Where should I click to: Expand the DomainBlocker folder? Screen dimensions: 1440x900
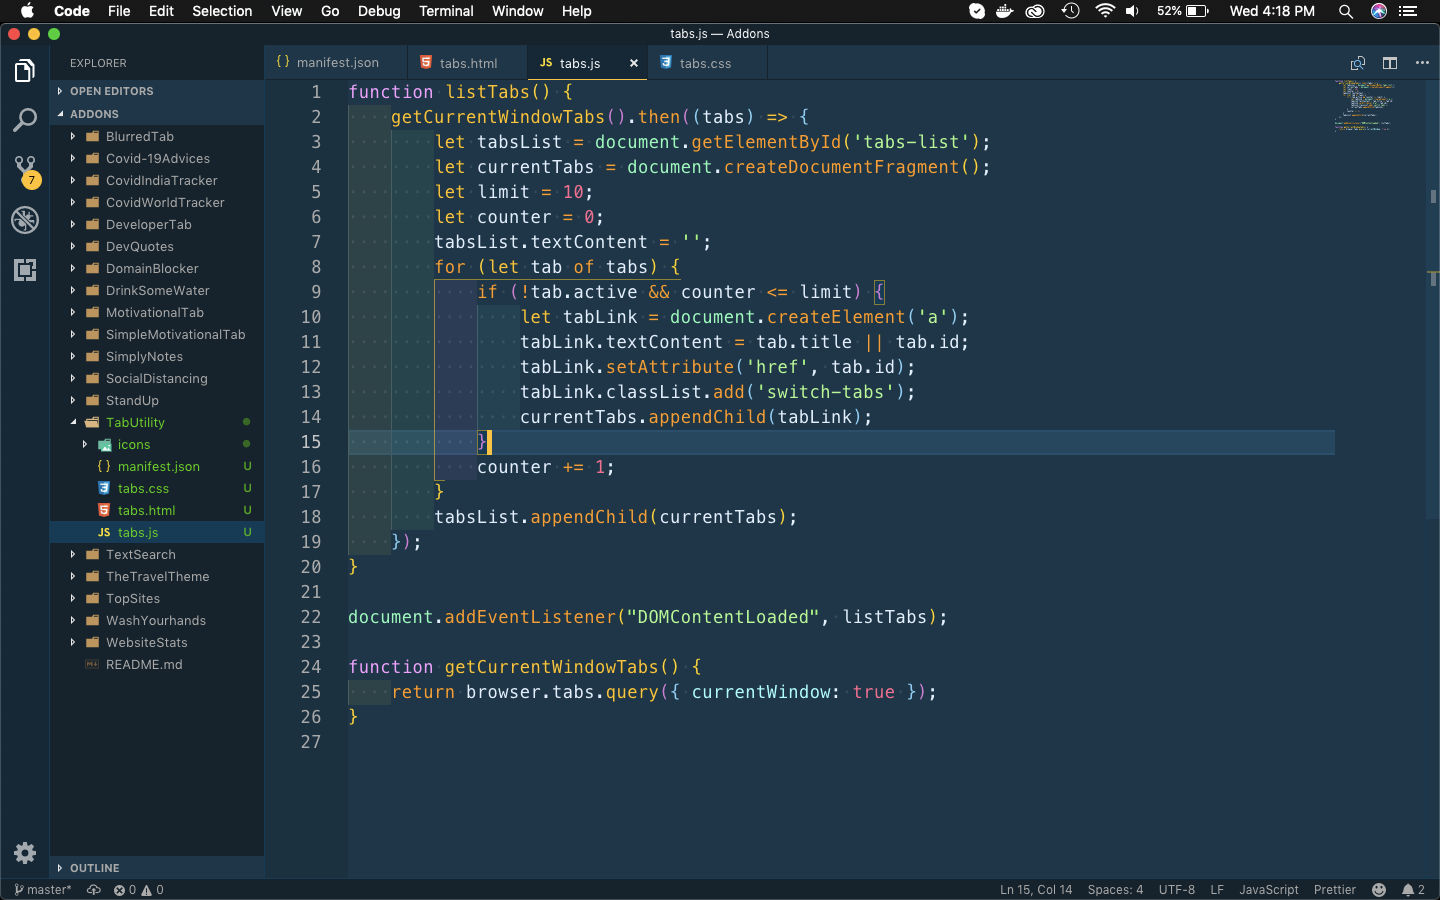pyautogui.click(x=157, y=268)
